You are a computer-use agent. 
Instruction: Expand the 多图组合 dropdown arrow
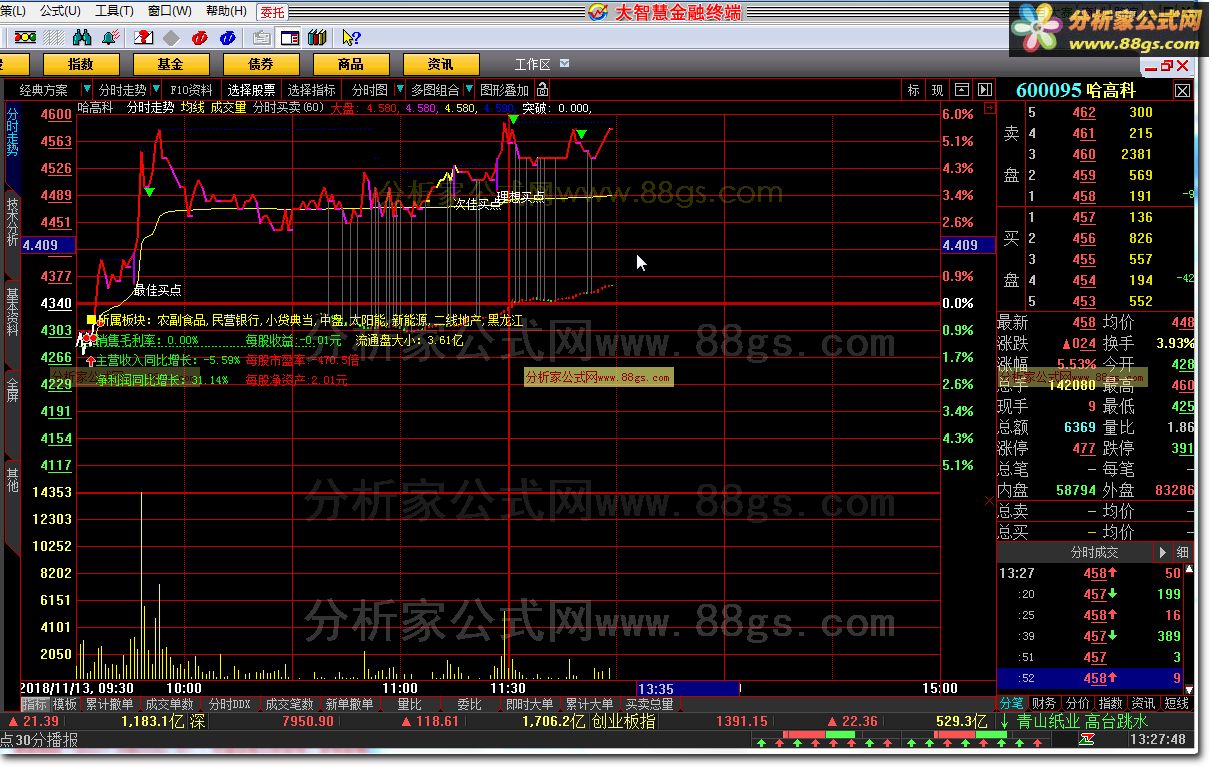click(x=469, y=90)
